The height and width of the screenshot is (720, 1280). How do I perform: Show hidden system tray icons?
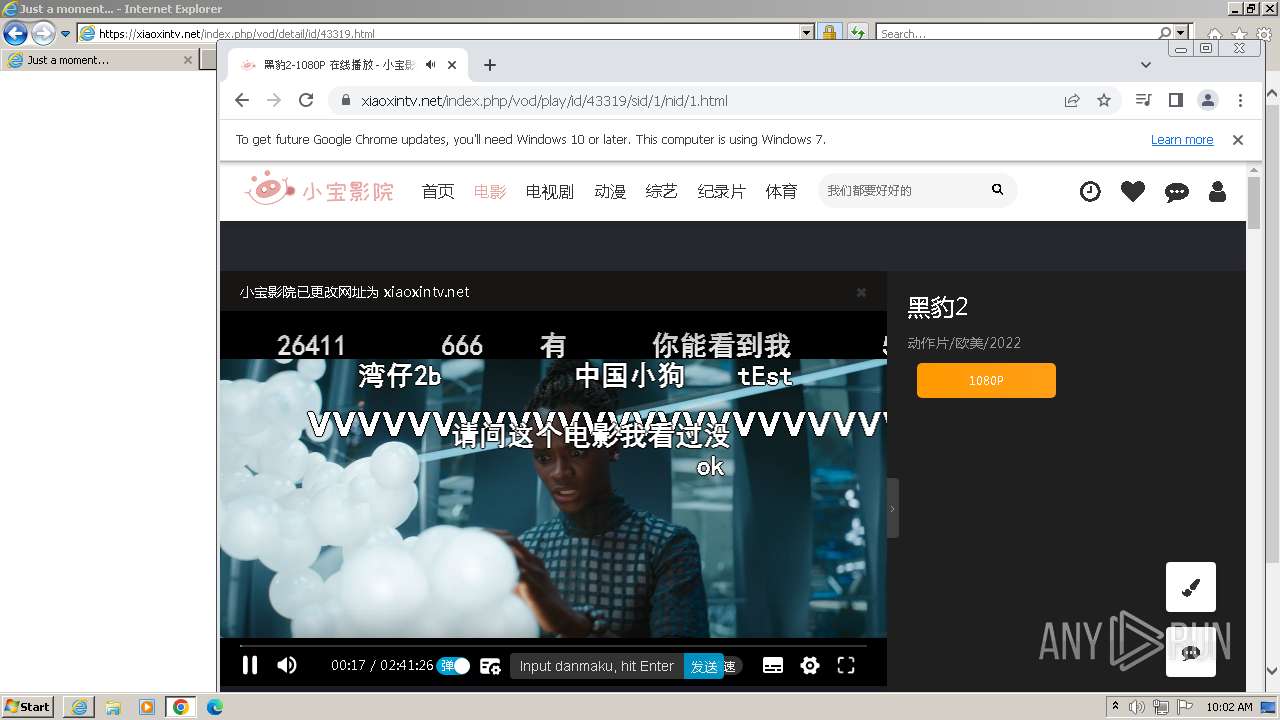(x=1115, y=707)
